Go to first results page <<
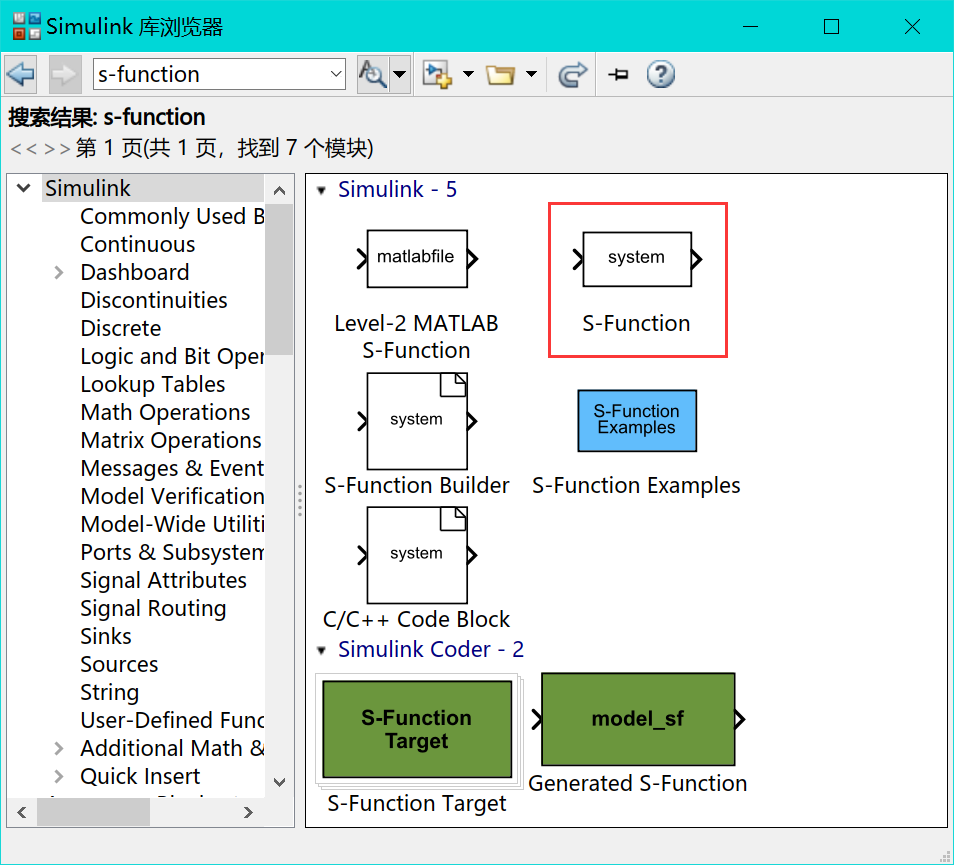Screen dimensions: 954x865 coord(24,148)
